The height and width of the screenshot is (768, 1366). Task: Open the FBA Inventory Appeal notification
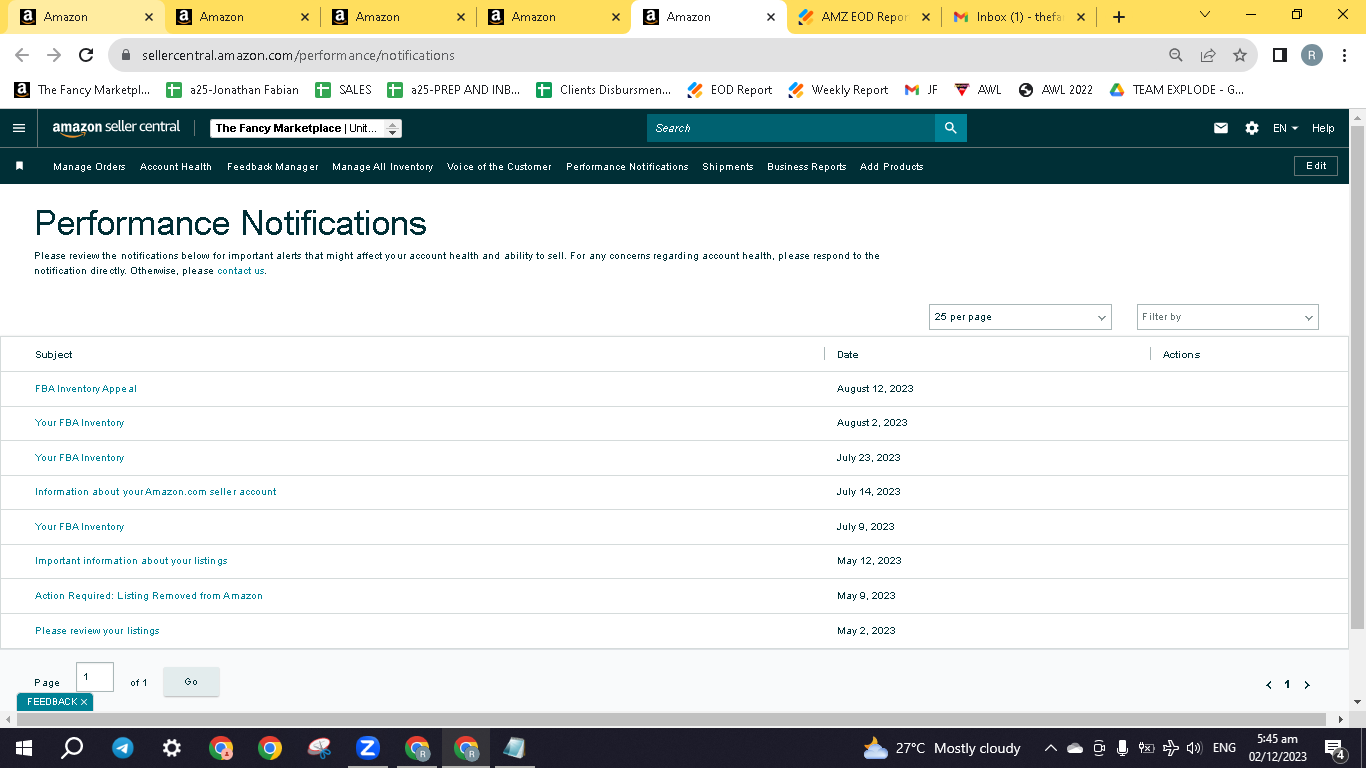pyautogui.click(x=86, y=389)
